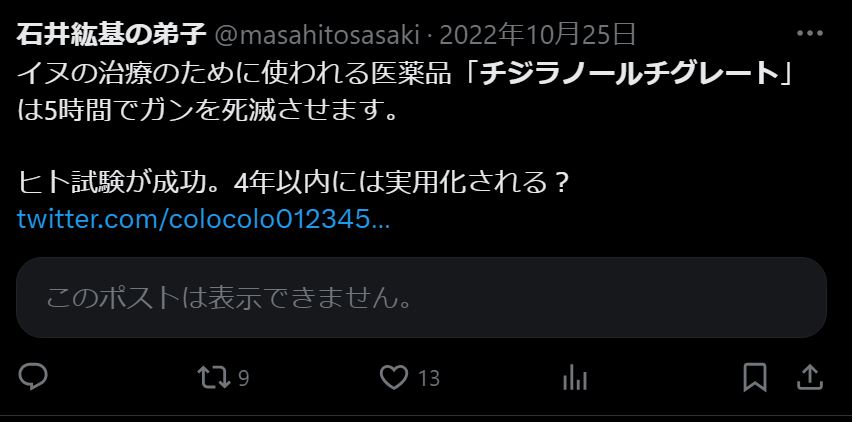Open the three-dot more options menu
Image resolution: width=852 pixels, height=422 pixels.
810,34
